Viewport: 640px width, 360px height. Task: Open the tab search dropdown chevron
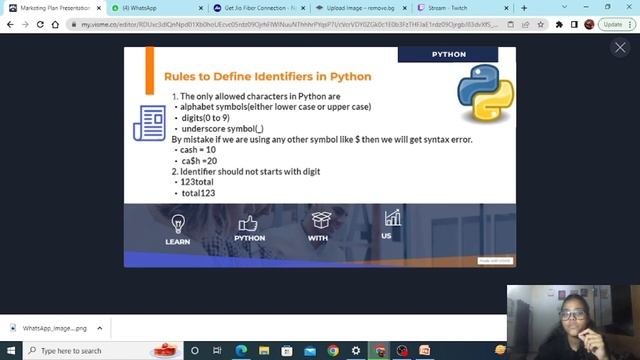[564, 7]
